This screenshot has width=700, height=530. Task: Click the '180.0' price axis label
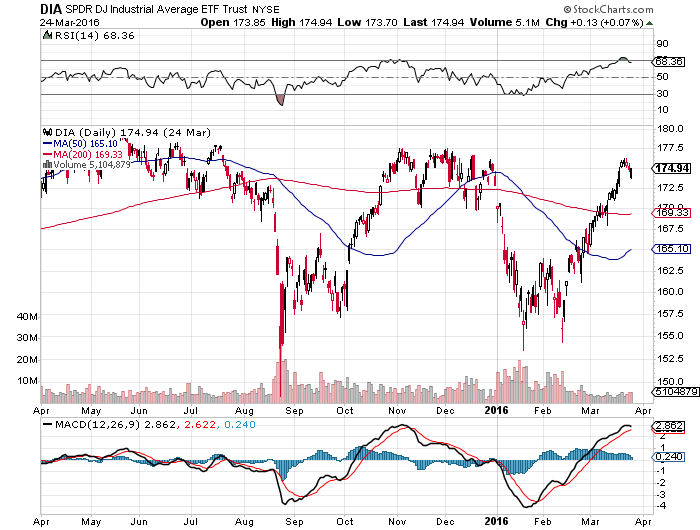coord(671,129)
